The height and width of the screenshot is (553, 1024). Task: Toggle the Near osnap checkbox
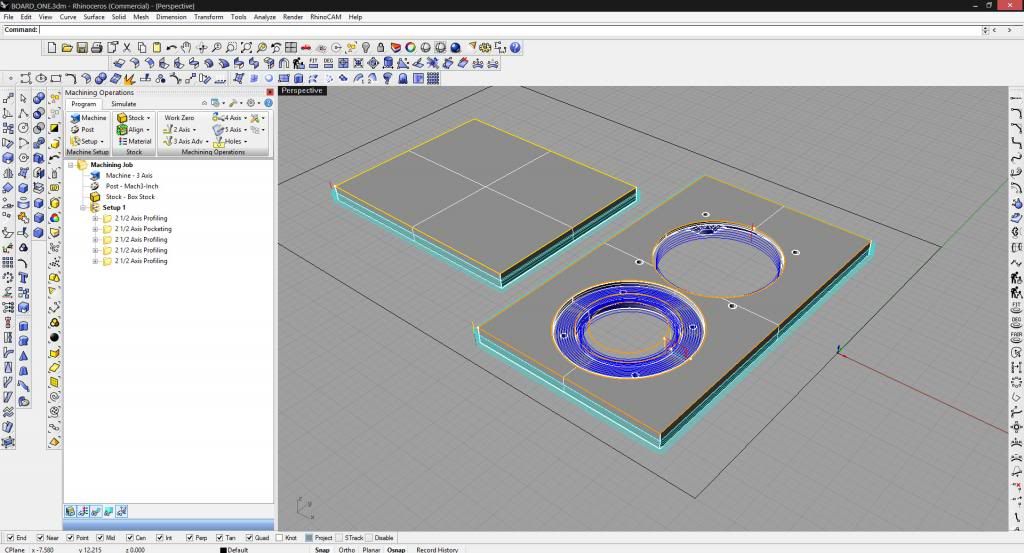40,538
